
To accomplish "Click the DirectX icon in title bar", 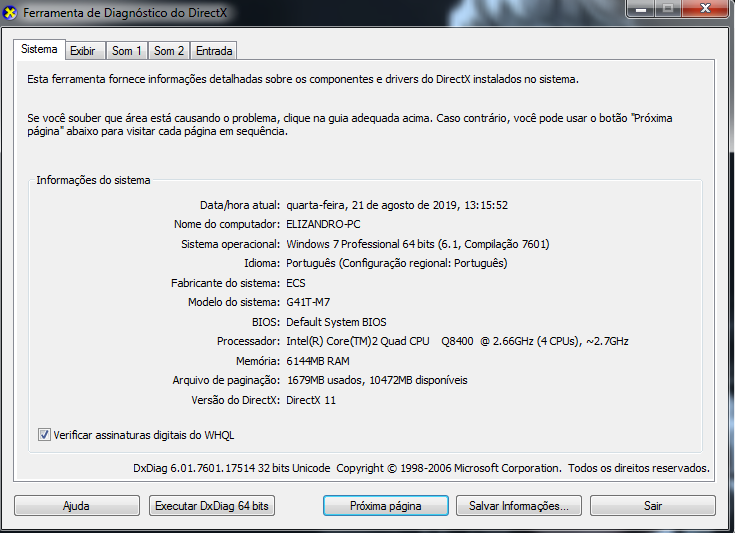I will [10, 13].
